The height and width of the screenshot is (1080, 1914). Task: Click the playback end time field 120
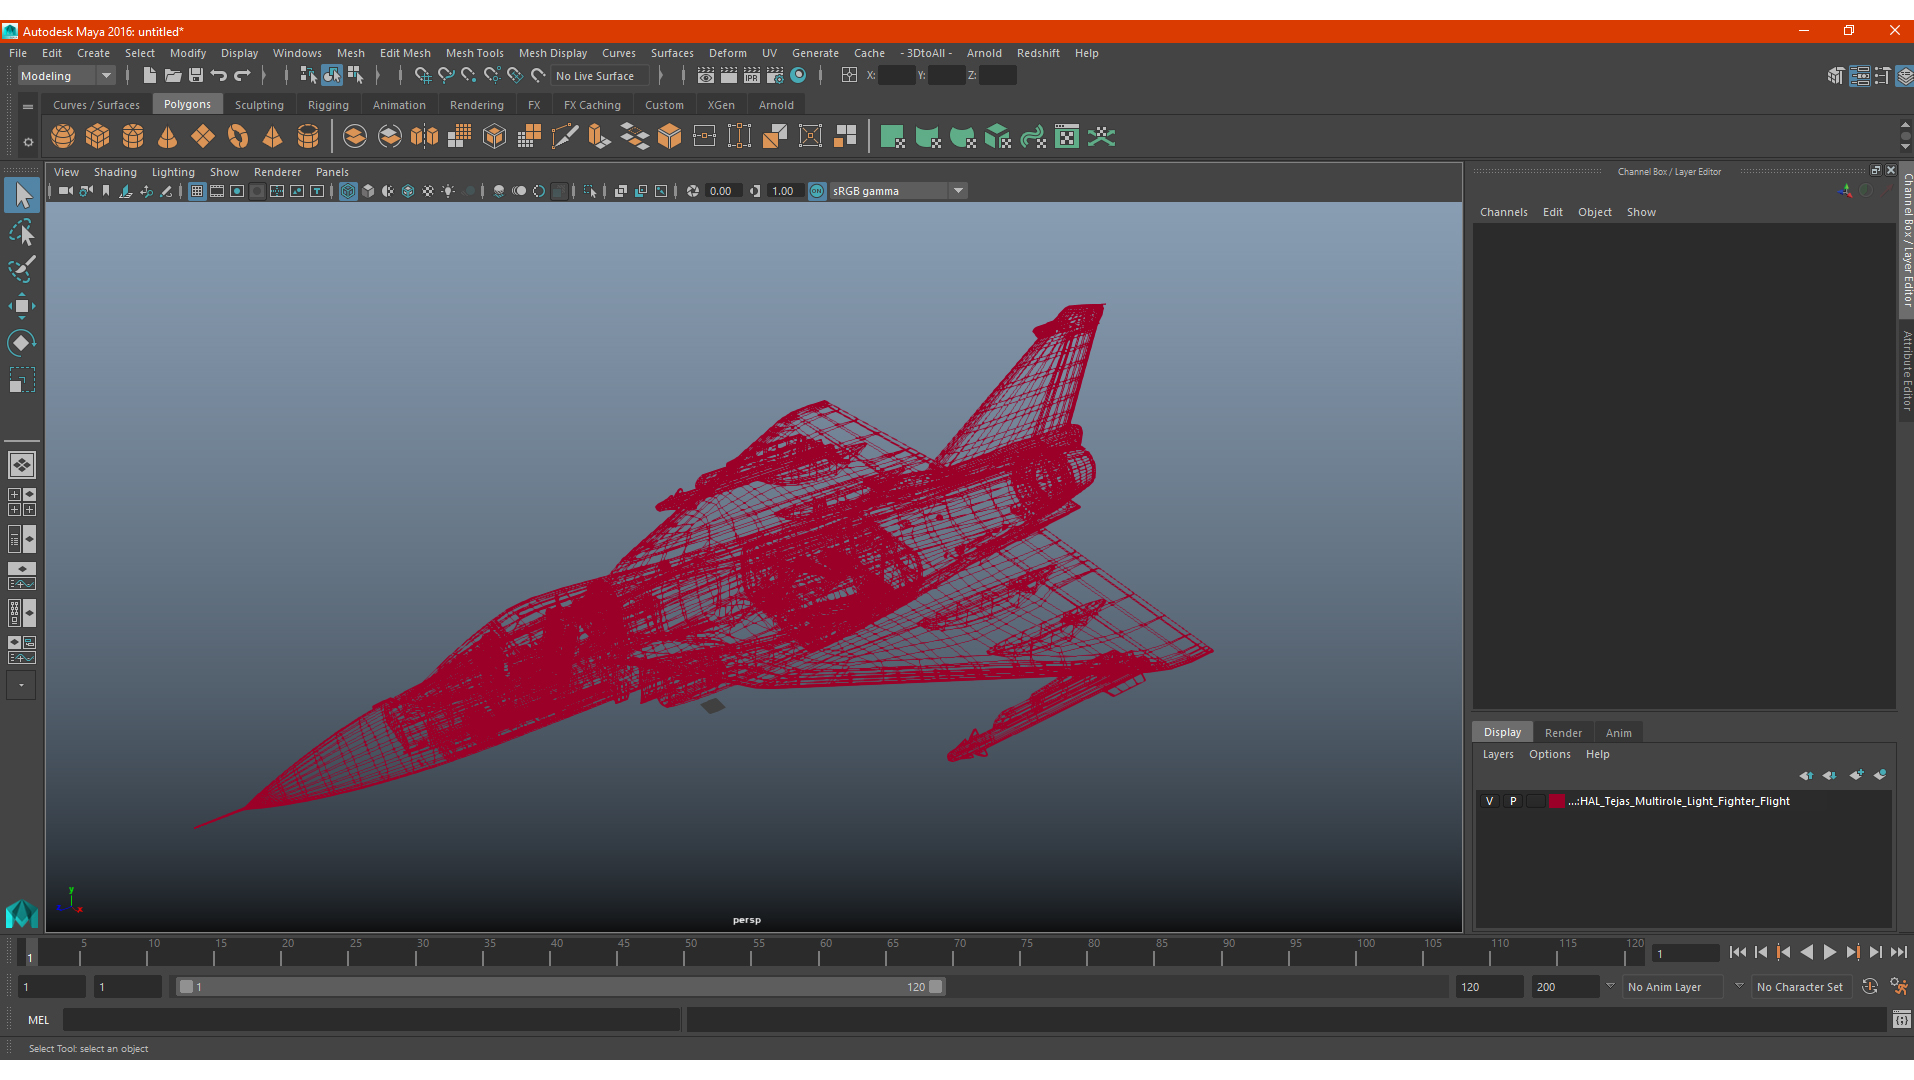click(x=1488, y=987)
